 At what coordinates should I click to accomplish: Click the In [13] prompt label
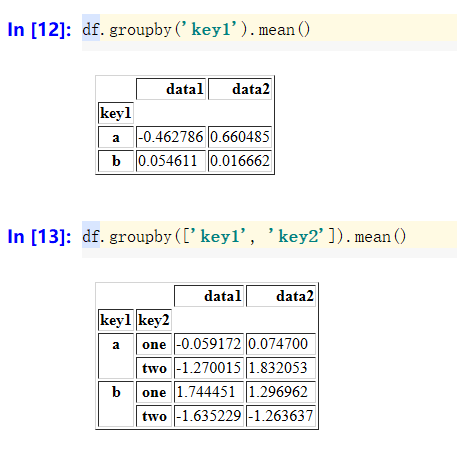click(x=39, y=237)
